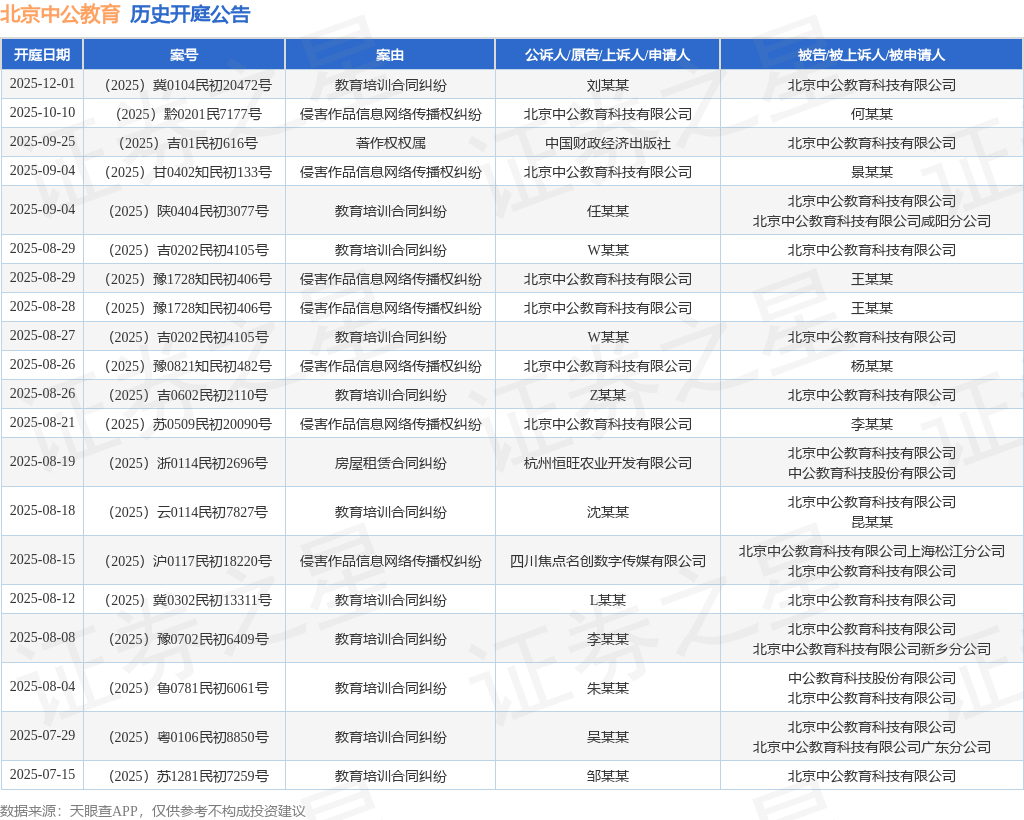1024x820 pixels.
Task: Click date 2025-08-21
Action: coord(42,422)
